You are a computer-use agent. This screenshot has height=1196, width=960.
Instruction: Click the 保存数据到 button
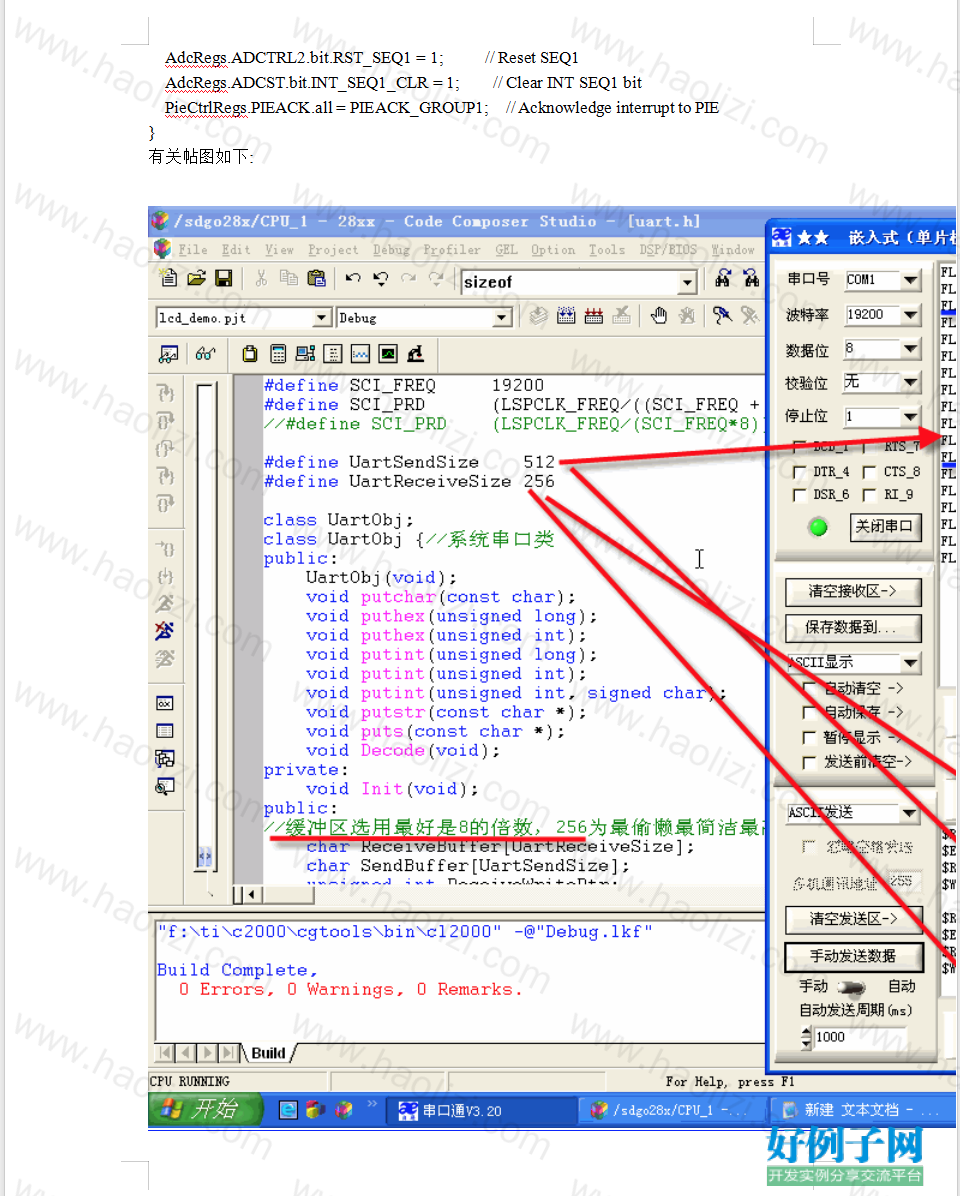coord(852,627)
